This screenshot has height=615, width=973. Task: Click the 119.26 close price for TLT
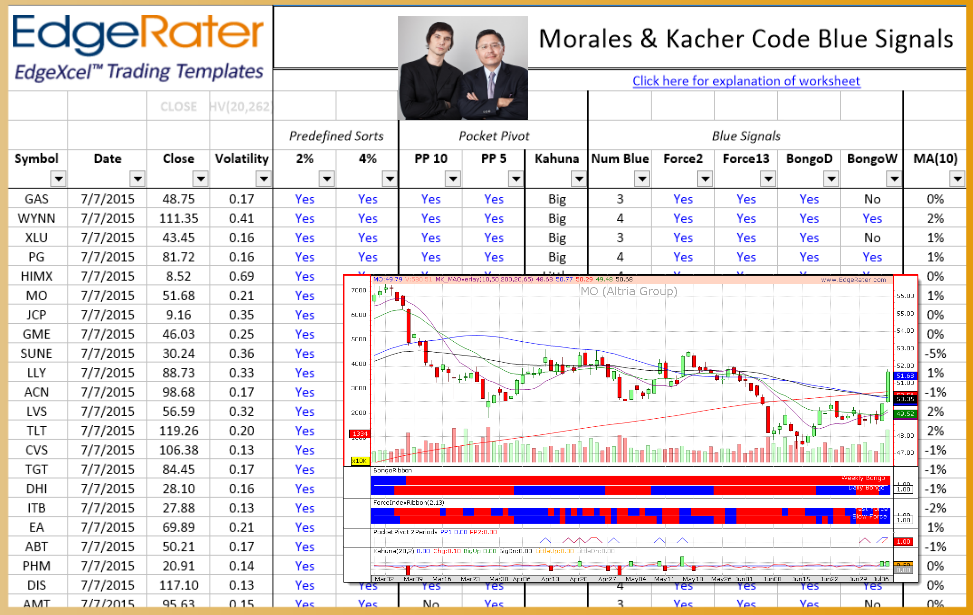pos(178,431)
